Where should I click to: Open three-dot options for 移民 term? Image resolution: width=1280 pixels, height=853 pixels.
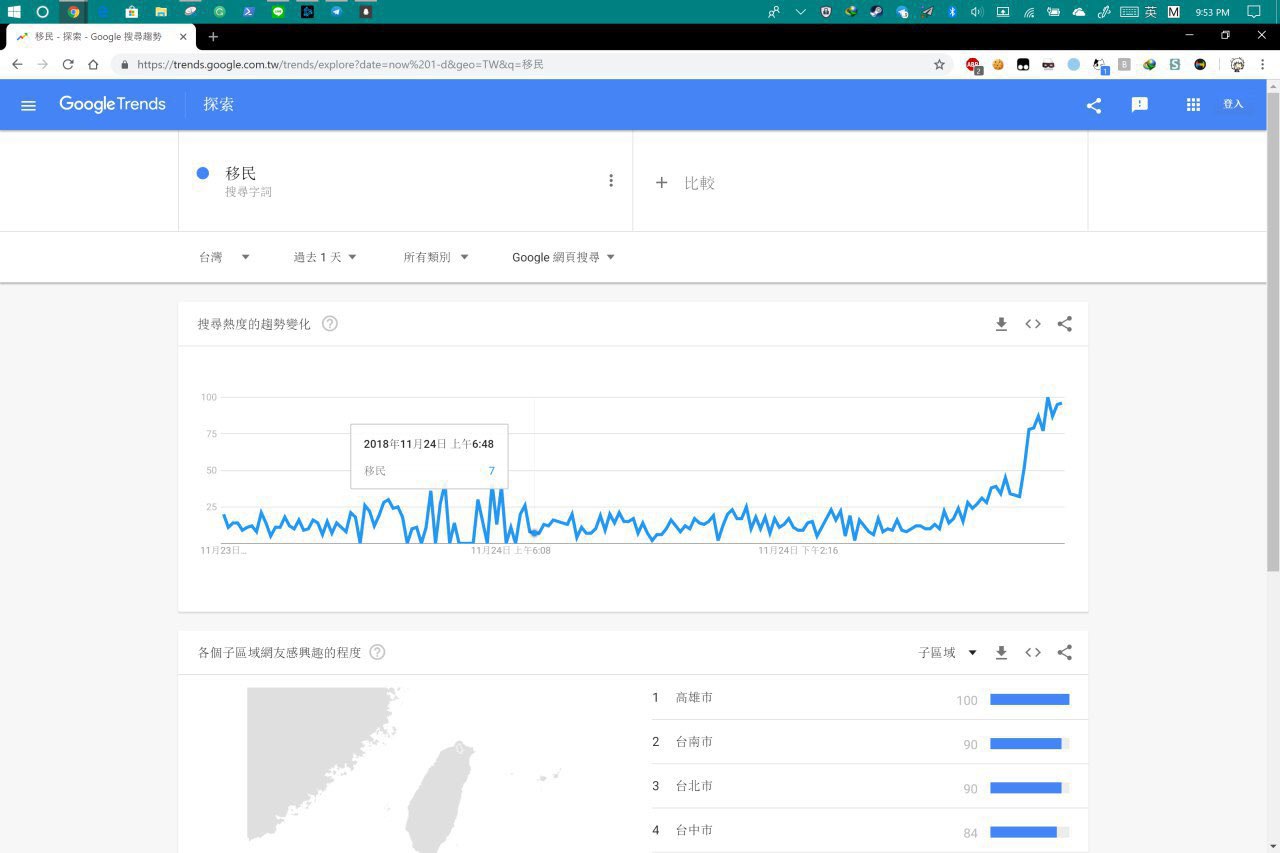(611, 181)
